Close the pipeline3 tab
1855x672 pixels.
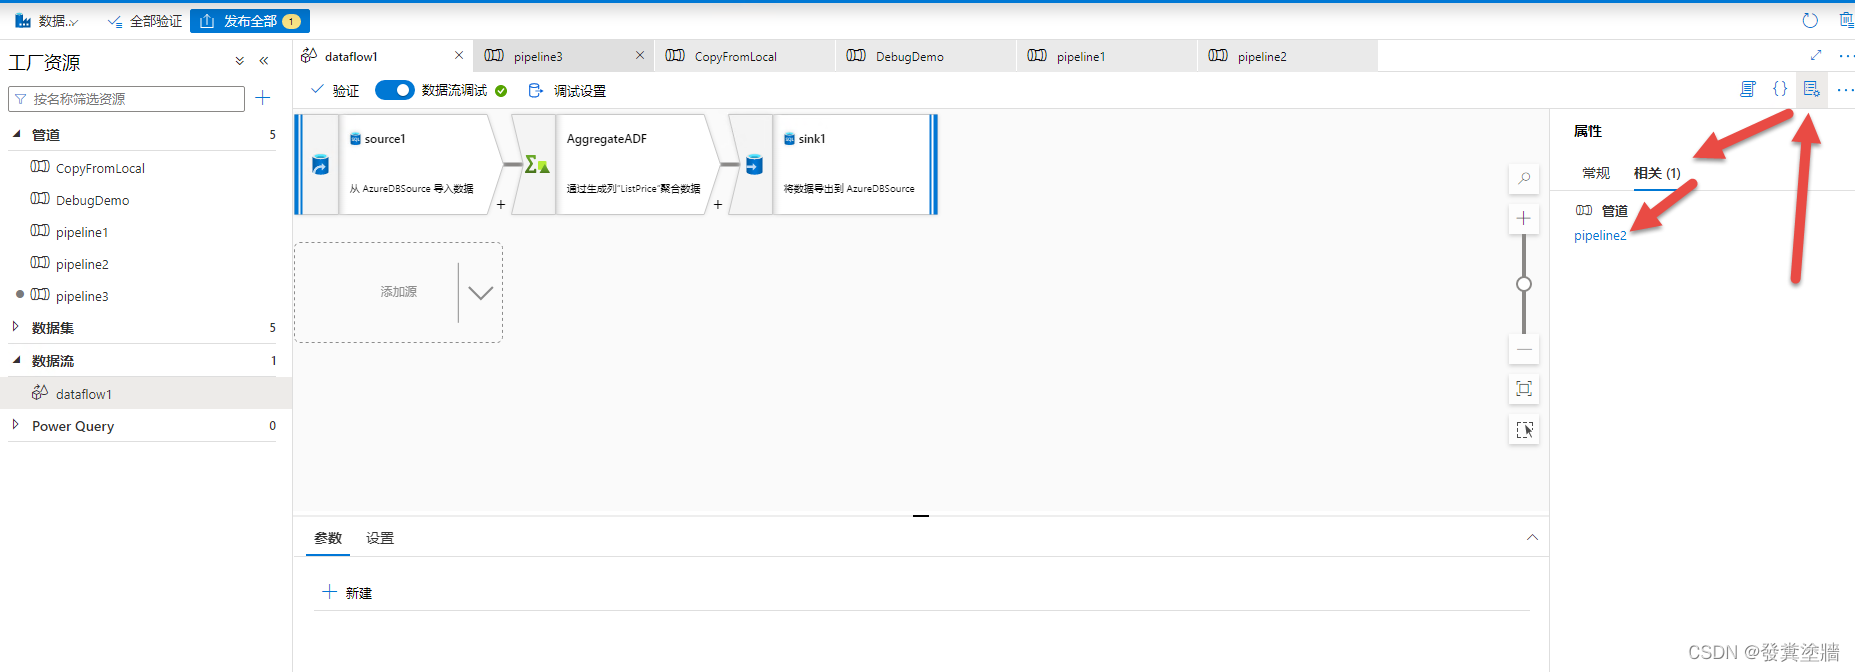[x=640, y=56]
